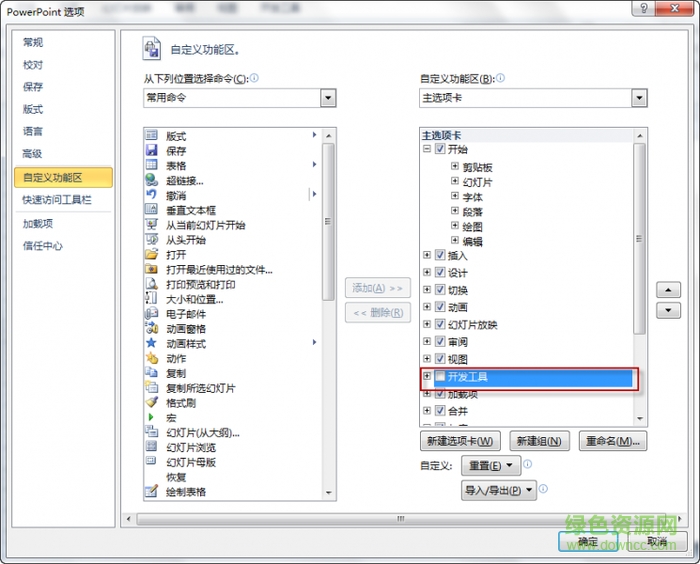Select the 打印预览和打印 icon
The width and height of the screenshot is (700, 564).
(152, 283)
